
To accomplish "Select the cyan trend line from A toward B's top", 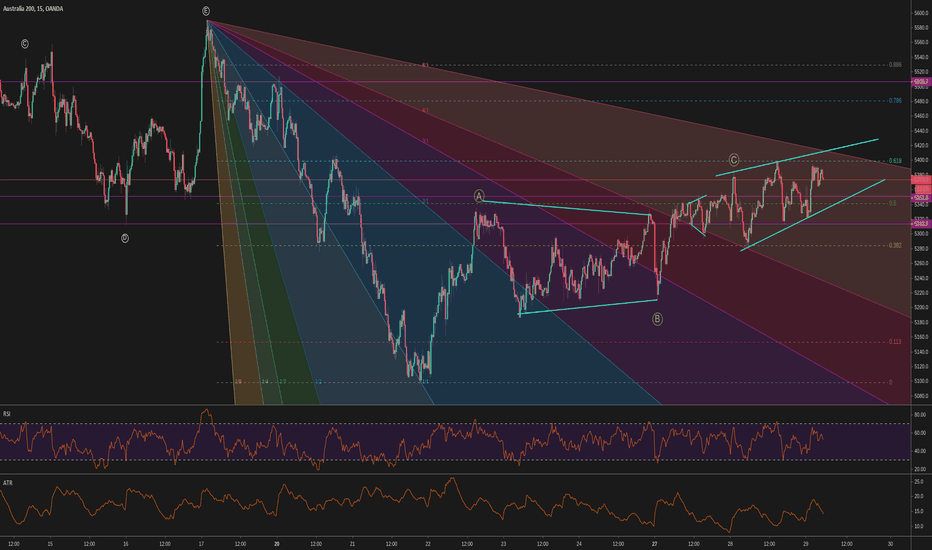I will tap(565, 208).
